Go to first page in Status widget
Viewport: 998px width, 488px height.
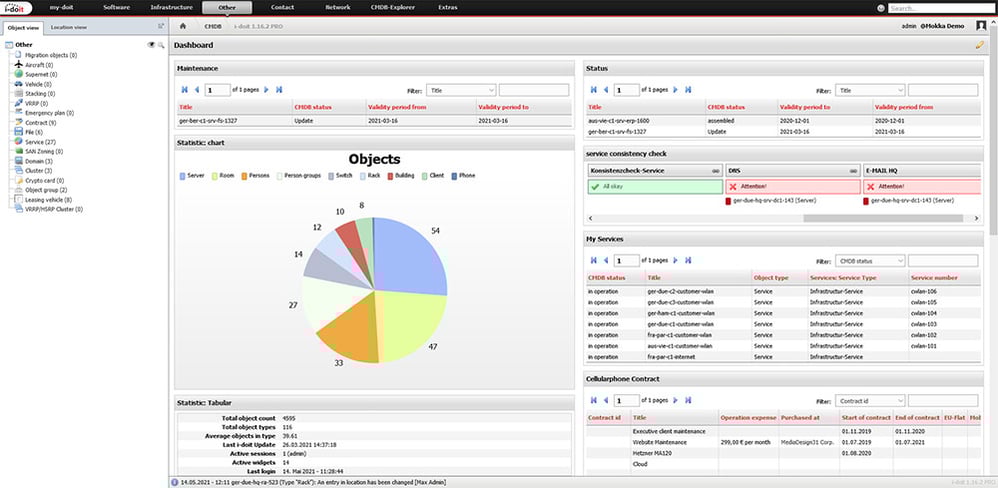(x=594, y=90)
